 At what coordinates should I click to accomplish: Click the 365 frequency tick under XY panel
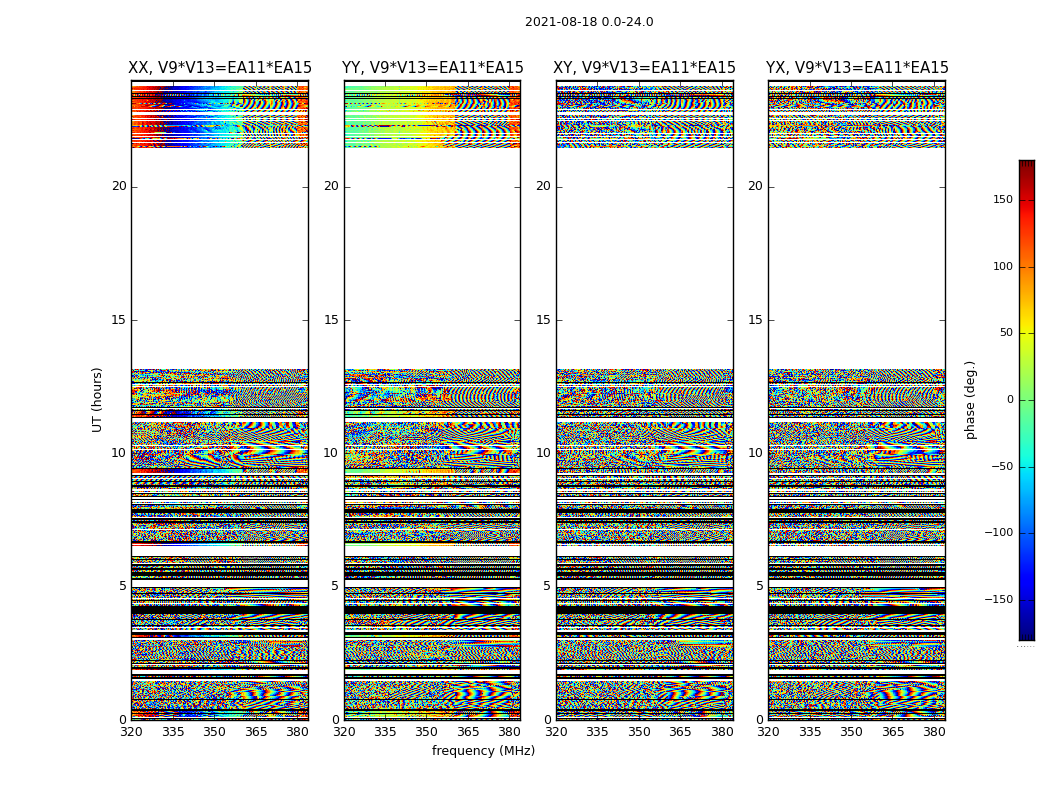[x=680, y=732]
